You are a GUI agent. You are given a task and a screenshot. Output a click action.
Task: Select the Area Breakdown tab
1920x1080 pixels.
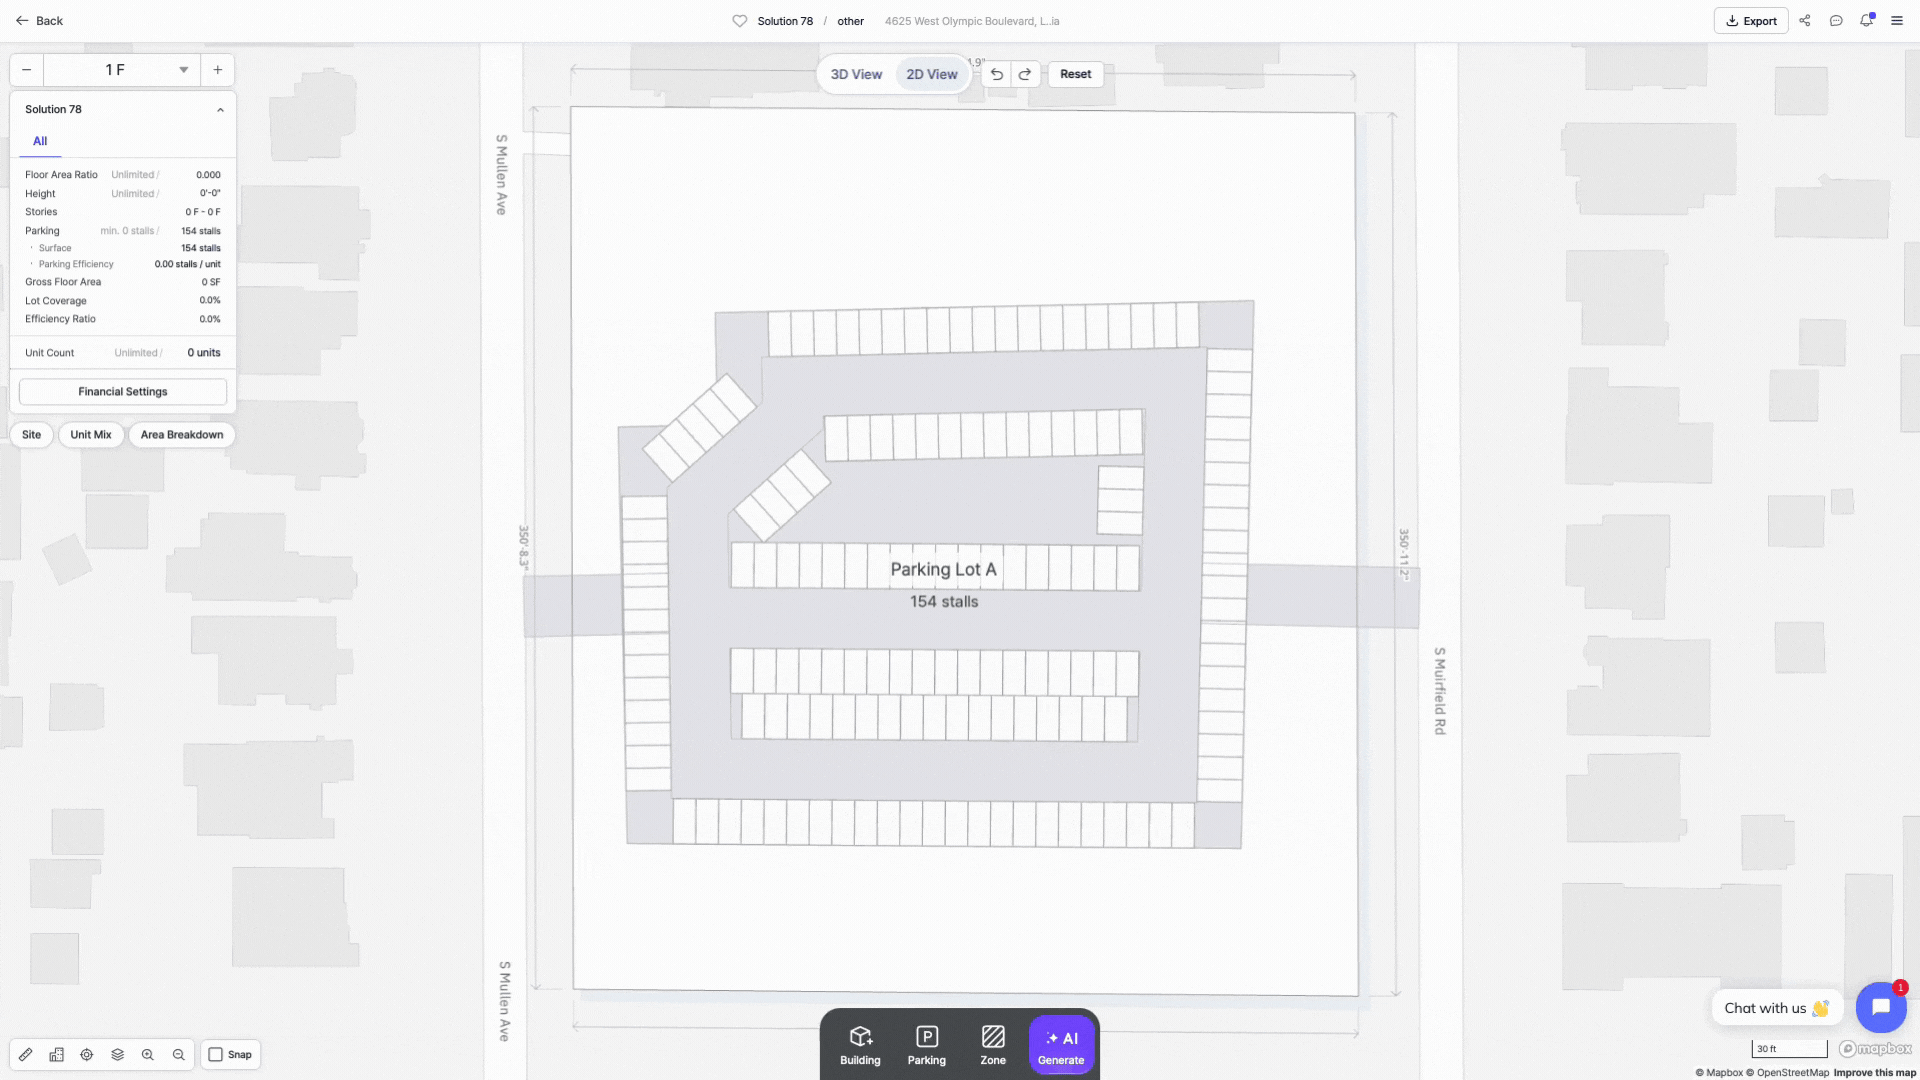pyautogui.click(x=182, y=435)
